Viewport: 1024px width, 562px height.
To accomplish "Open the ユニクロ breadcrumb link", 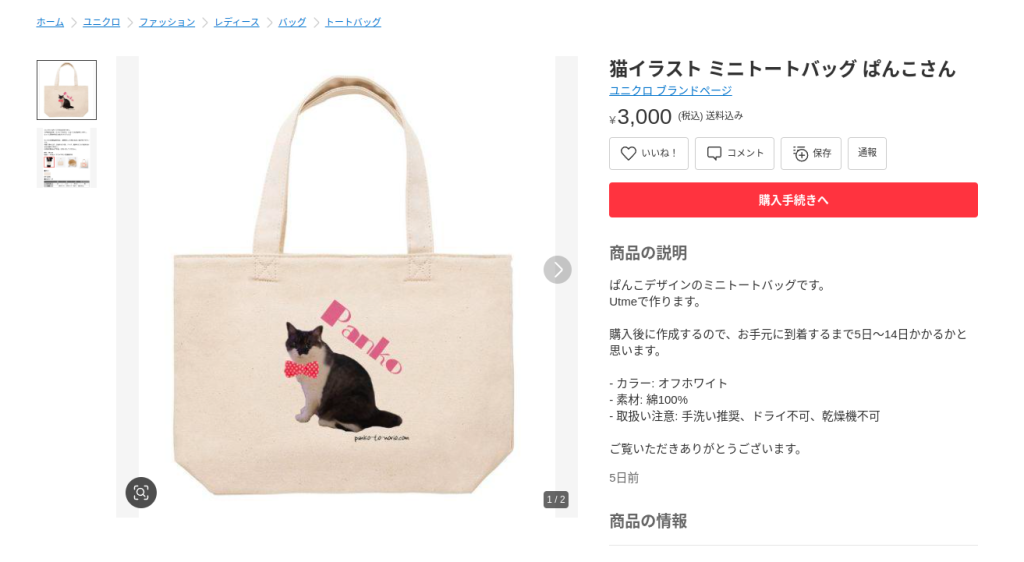I will point(101,22).
